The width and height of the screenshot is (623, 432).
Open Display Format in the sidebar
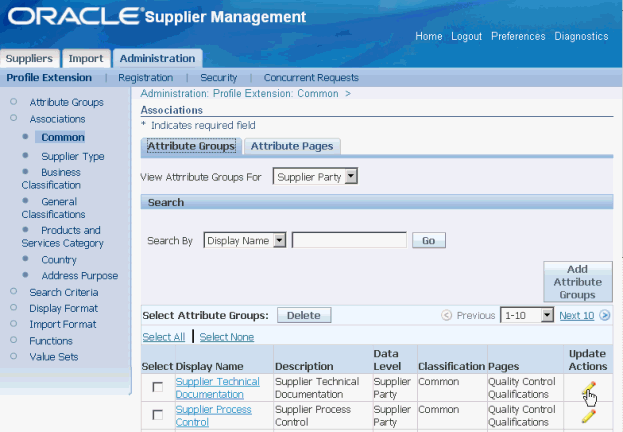[x=64, y=308]
